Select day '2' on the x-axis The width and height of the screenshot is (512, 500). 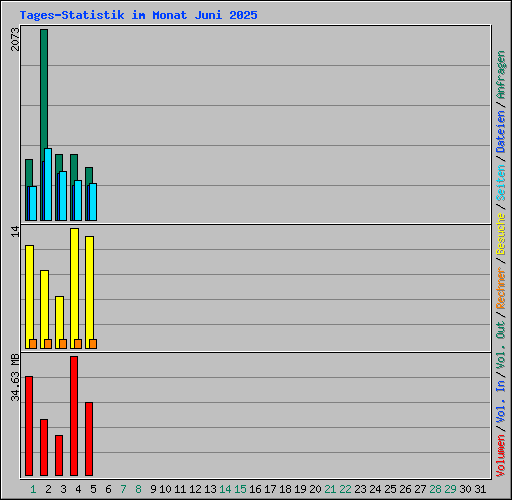[49, 489]
